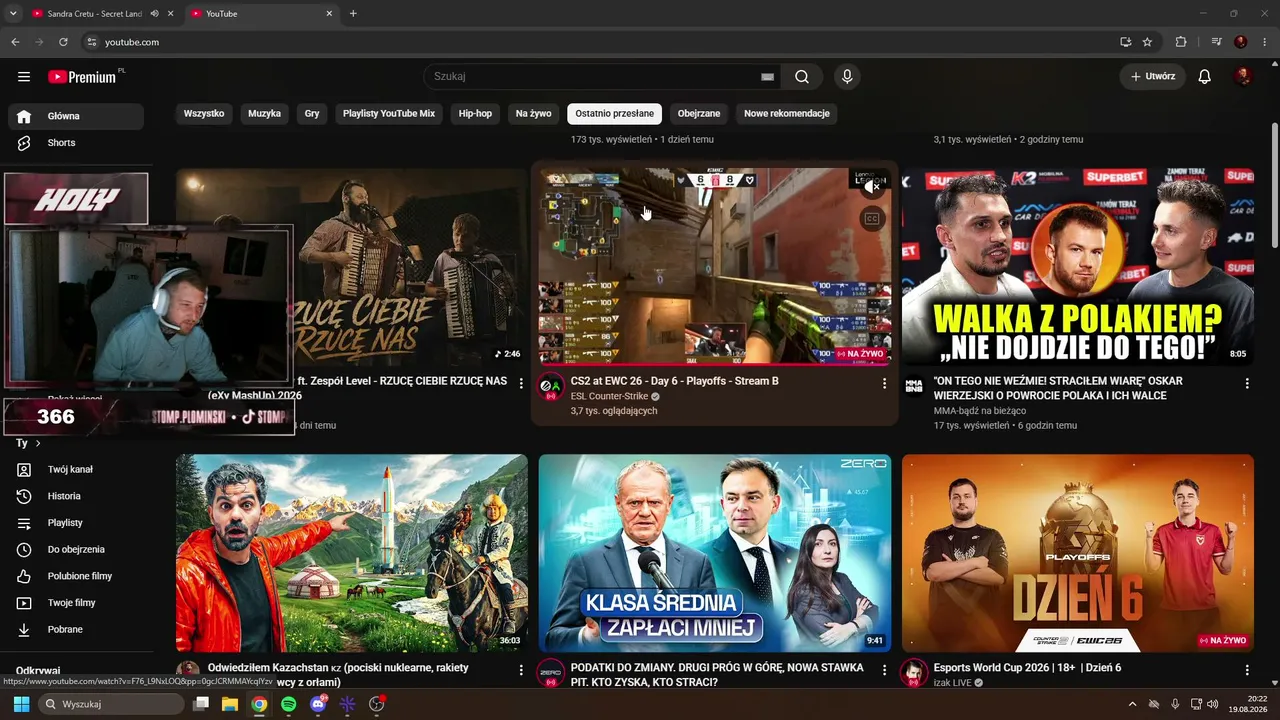Open Spotify from the taskbar
Screen dimensions: 1280x720
(288, 704)
